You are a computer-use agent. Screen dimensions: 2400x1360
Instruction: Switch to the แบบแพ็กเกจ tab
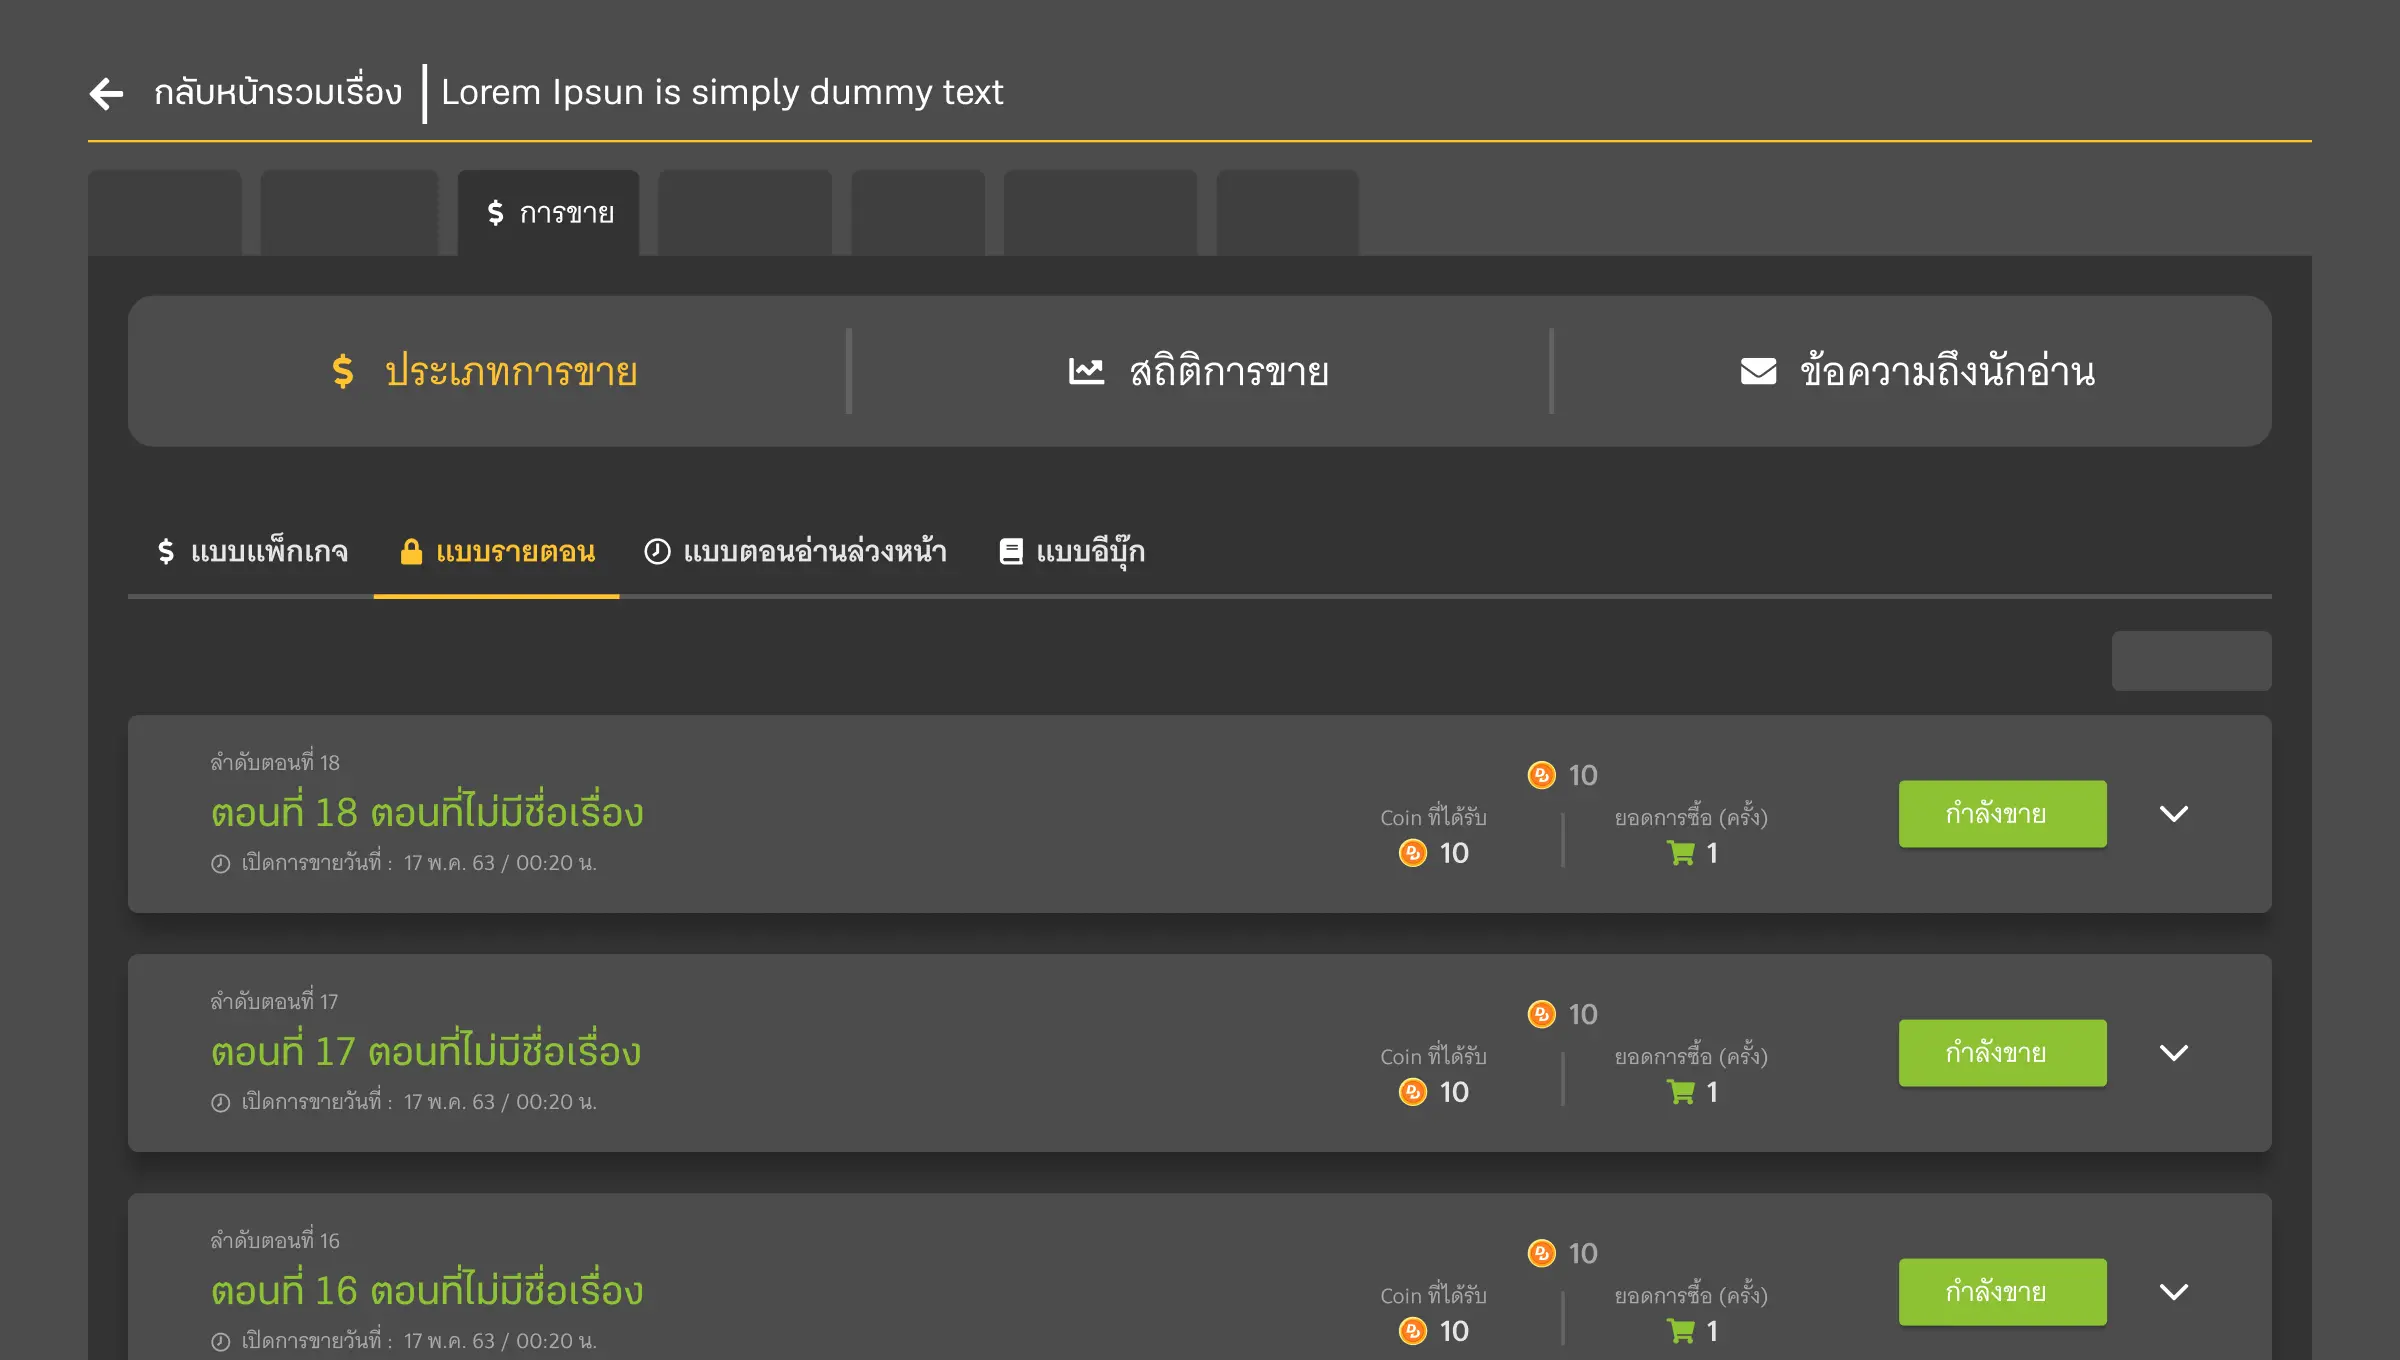pyautogui.click(x=252, y=552)
